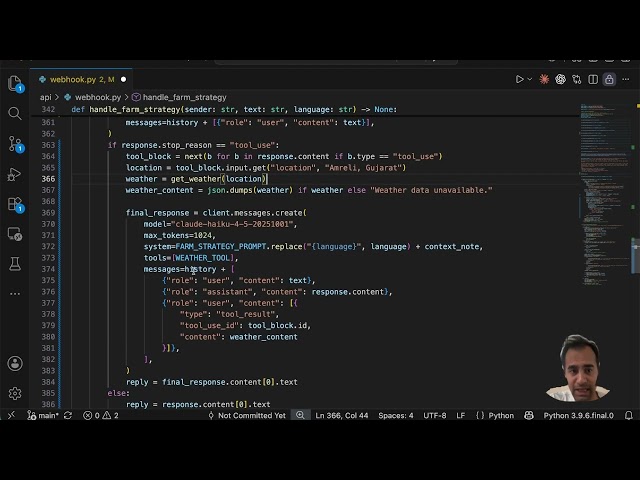Toggle the lock icon in editor toolbar
Screen dimensions: 640x480
609,79
